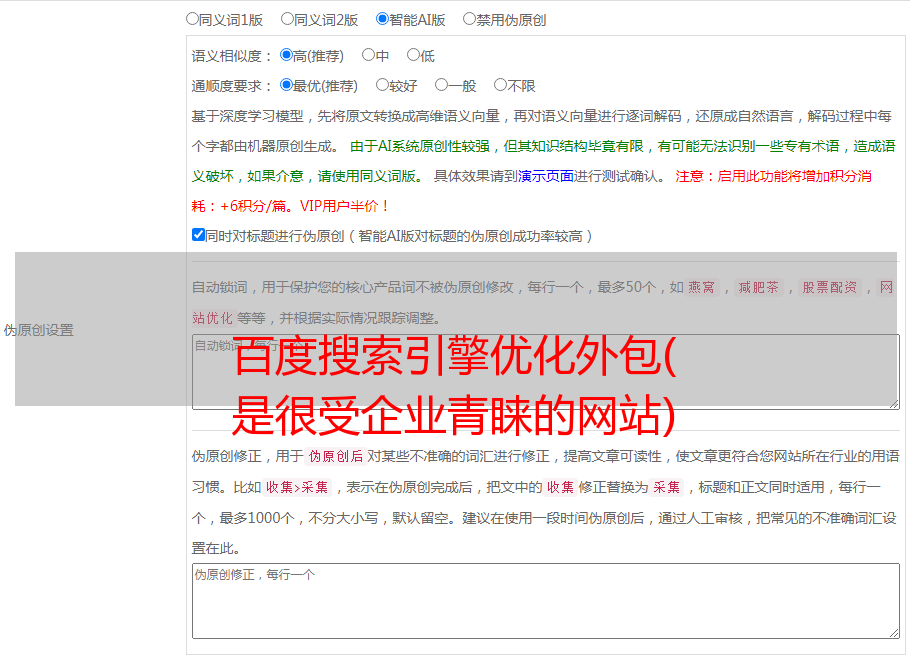Select the 同义词1版 radio option

click(x=192, y=19)
